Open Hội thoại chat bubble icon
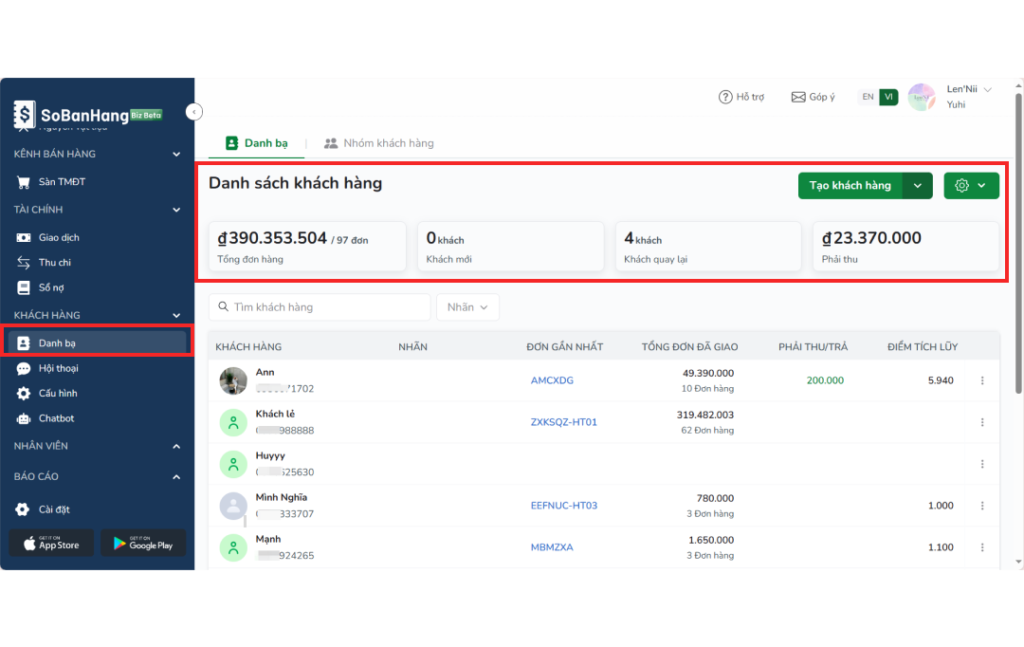Image resolution: width=1024 pixels, height=647 pixels. [x=24, y=368]
